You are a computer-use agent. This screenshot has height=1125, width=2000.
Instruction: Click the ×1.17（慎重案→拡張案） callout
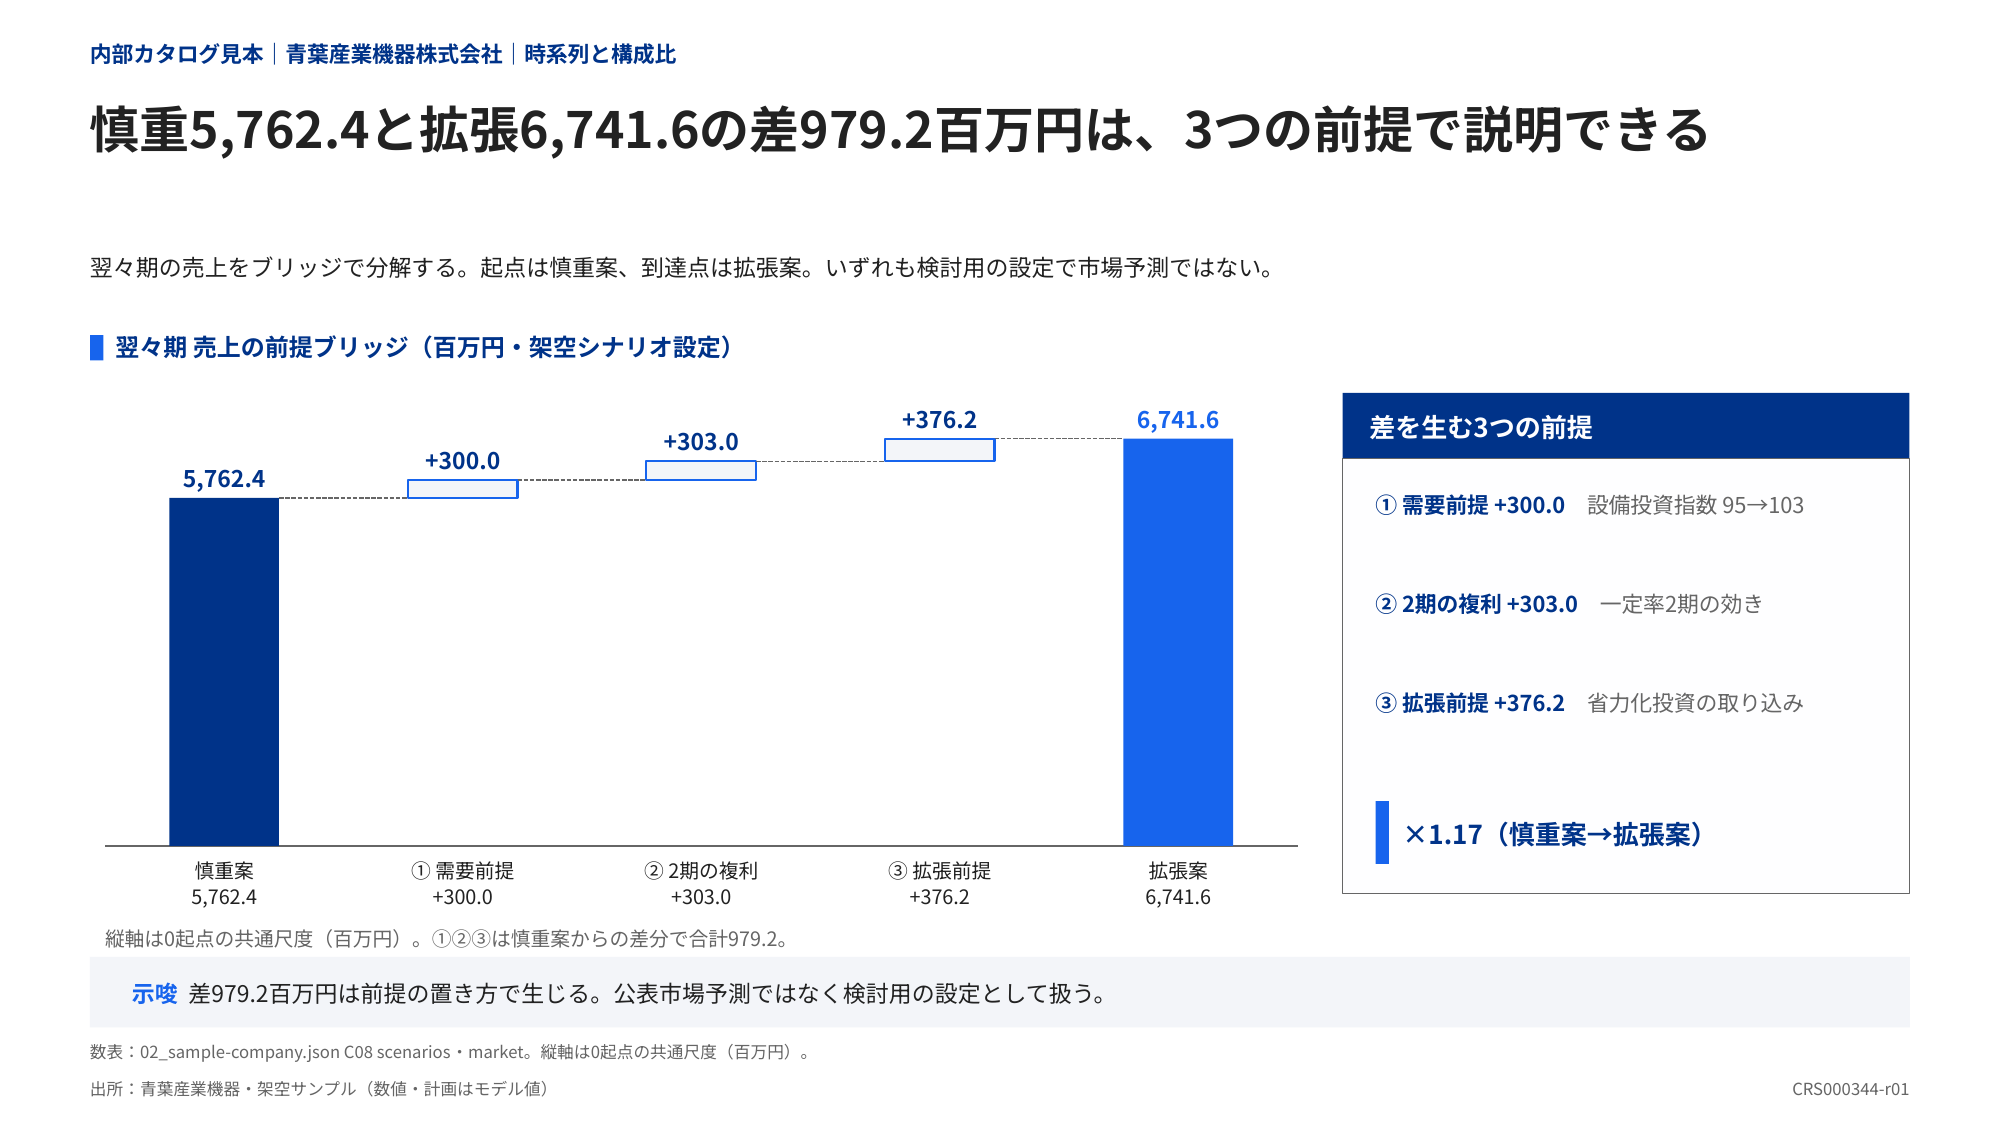(1556, 834)
